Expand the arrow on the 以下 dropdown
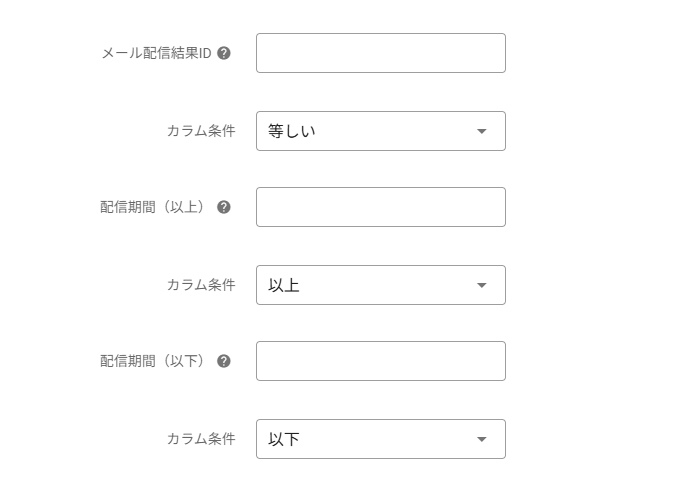Screen dimensions: 694x481 pyautogui.click(x=482, y=439)
